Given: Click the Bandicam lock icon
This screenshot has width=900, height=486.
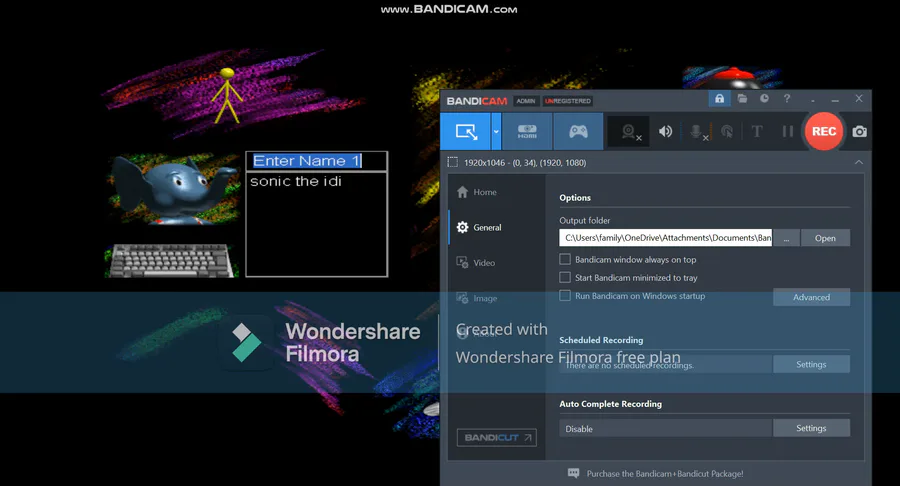Looking at the screenshot, I should pos(719,99).
